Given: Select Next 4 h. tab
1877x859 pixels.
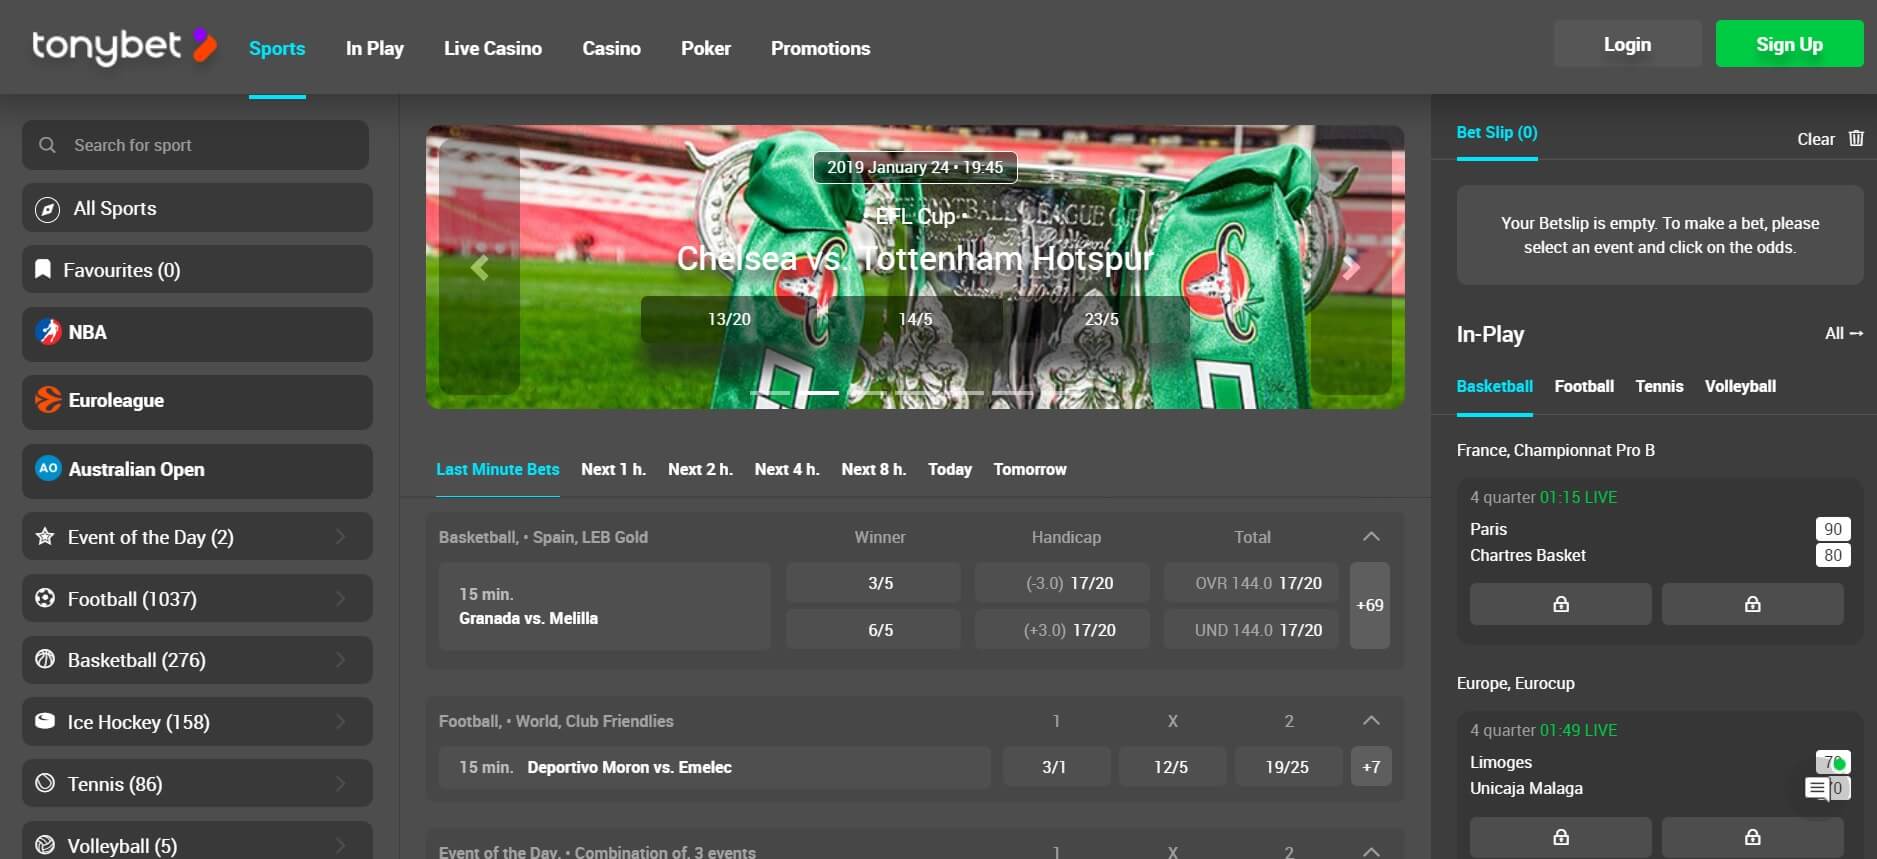Looking at the screenshot, I should pos(787,469).
